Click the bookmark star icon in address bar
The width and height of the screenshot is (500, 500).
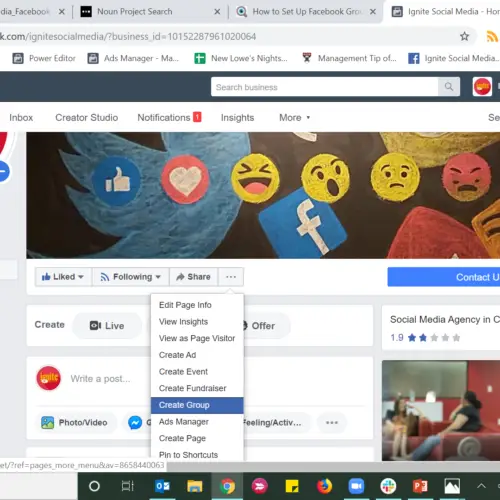pyautogui.click(x=464, y=36)
